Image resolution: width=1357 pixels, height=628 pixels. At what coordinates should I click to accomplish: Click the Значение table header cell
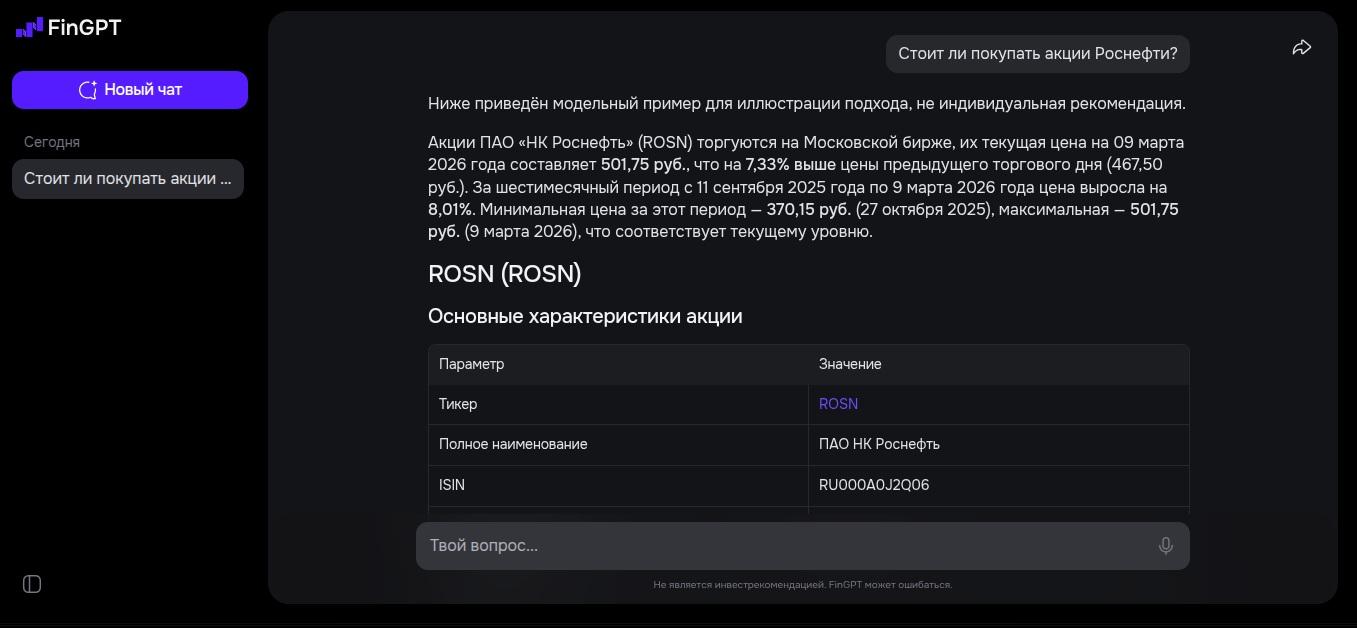tap(849, 364)
